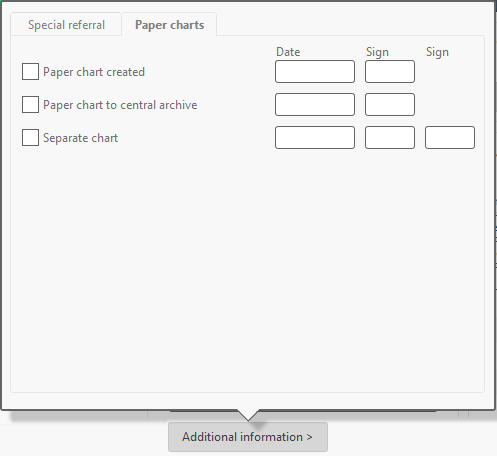Click the Paper chart created label
This screenshot has width=497, height=456.
tap(94, 72)
